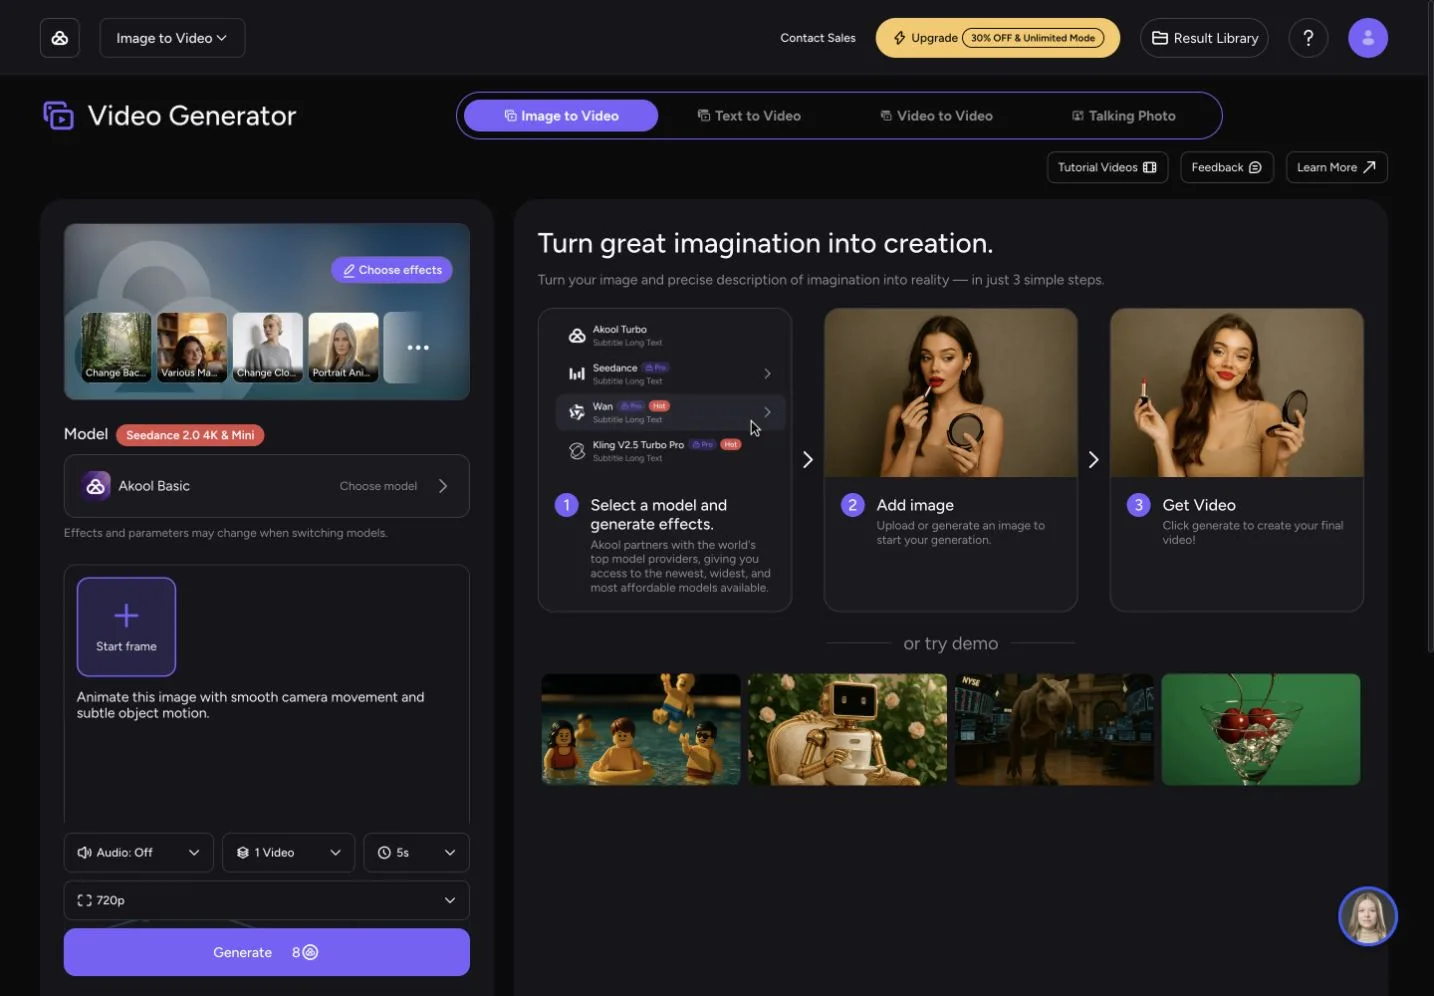This screenshot has height=996, width=1434.
Task: Click the Choose effects button
Action: [x=392, y=270]
